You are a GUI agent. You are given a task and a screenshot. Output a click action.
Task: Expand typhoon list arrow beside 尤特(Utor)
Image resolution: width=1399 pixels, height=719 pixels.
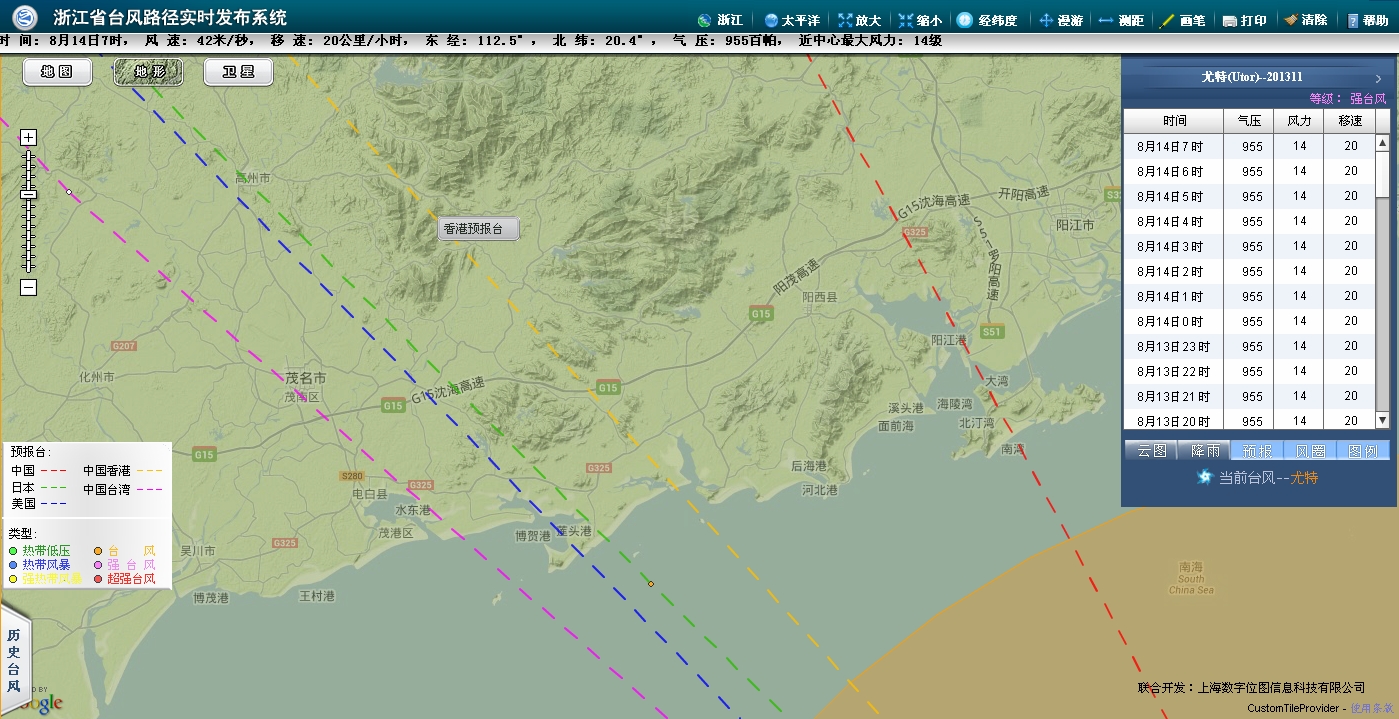pyautogui.click(x=1378, y=78)
